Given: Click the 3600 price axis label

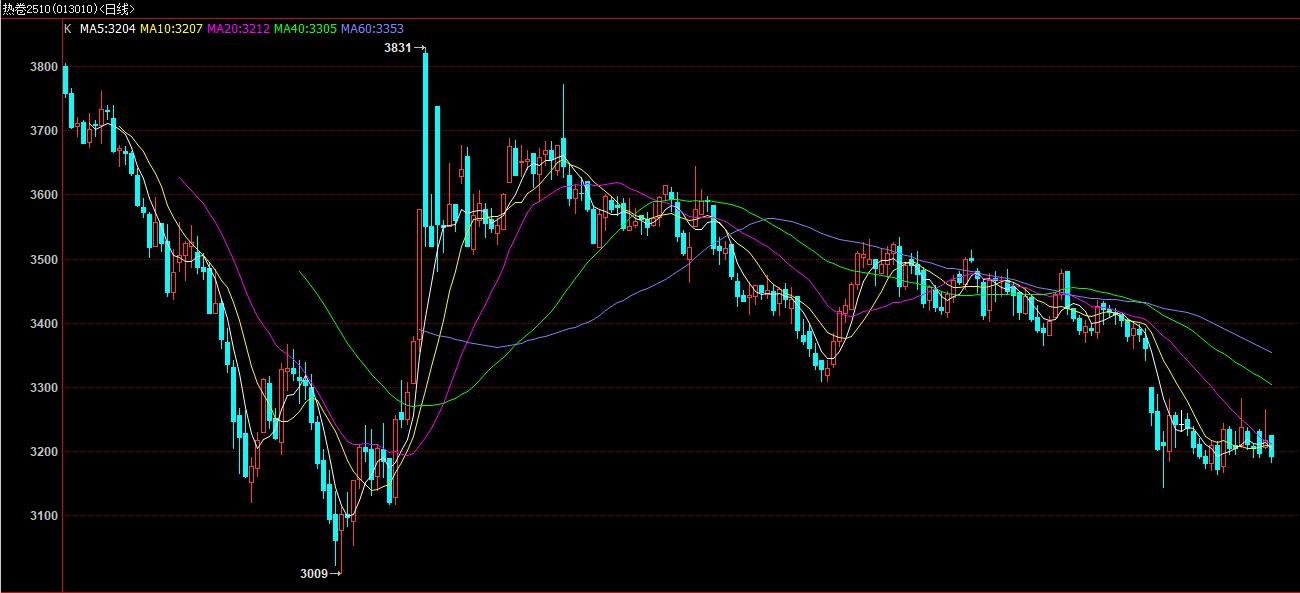Looking at the screenshot, I should tap(44, 195).
